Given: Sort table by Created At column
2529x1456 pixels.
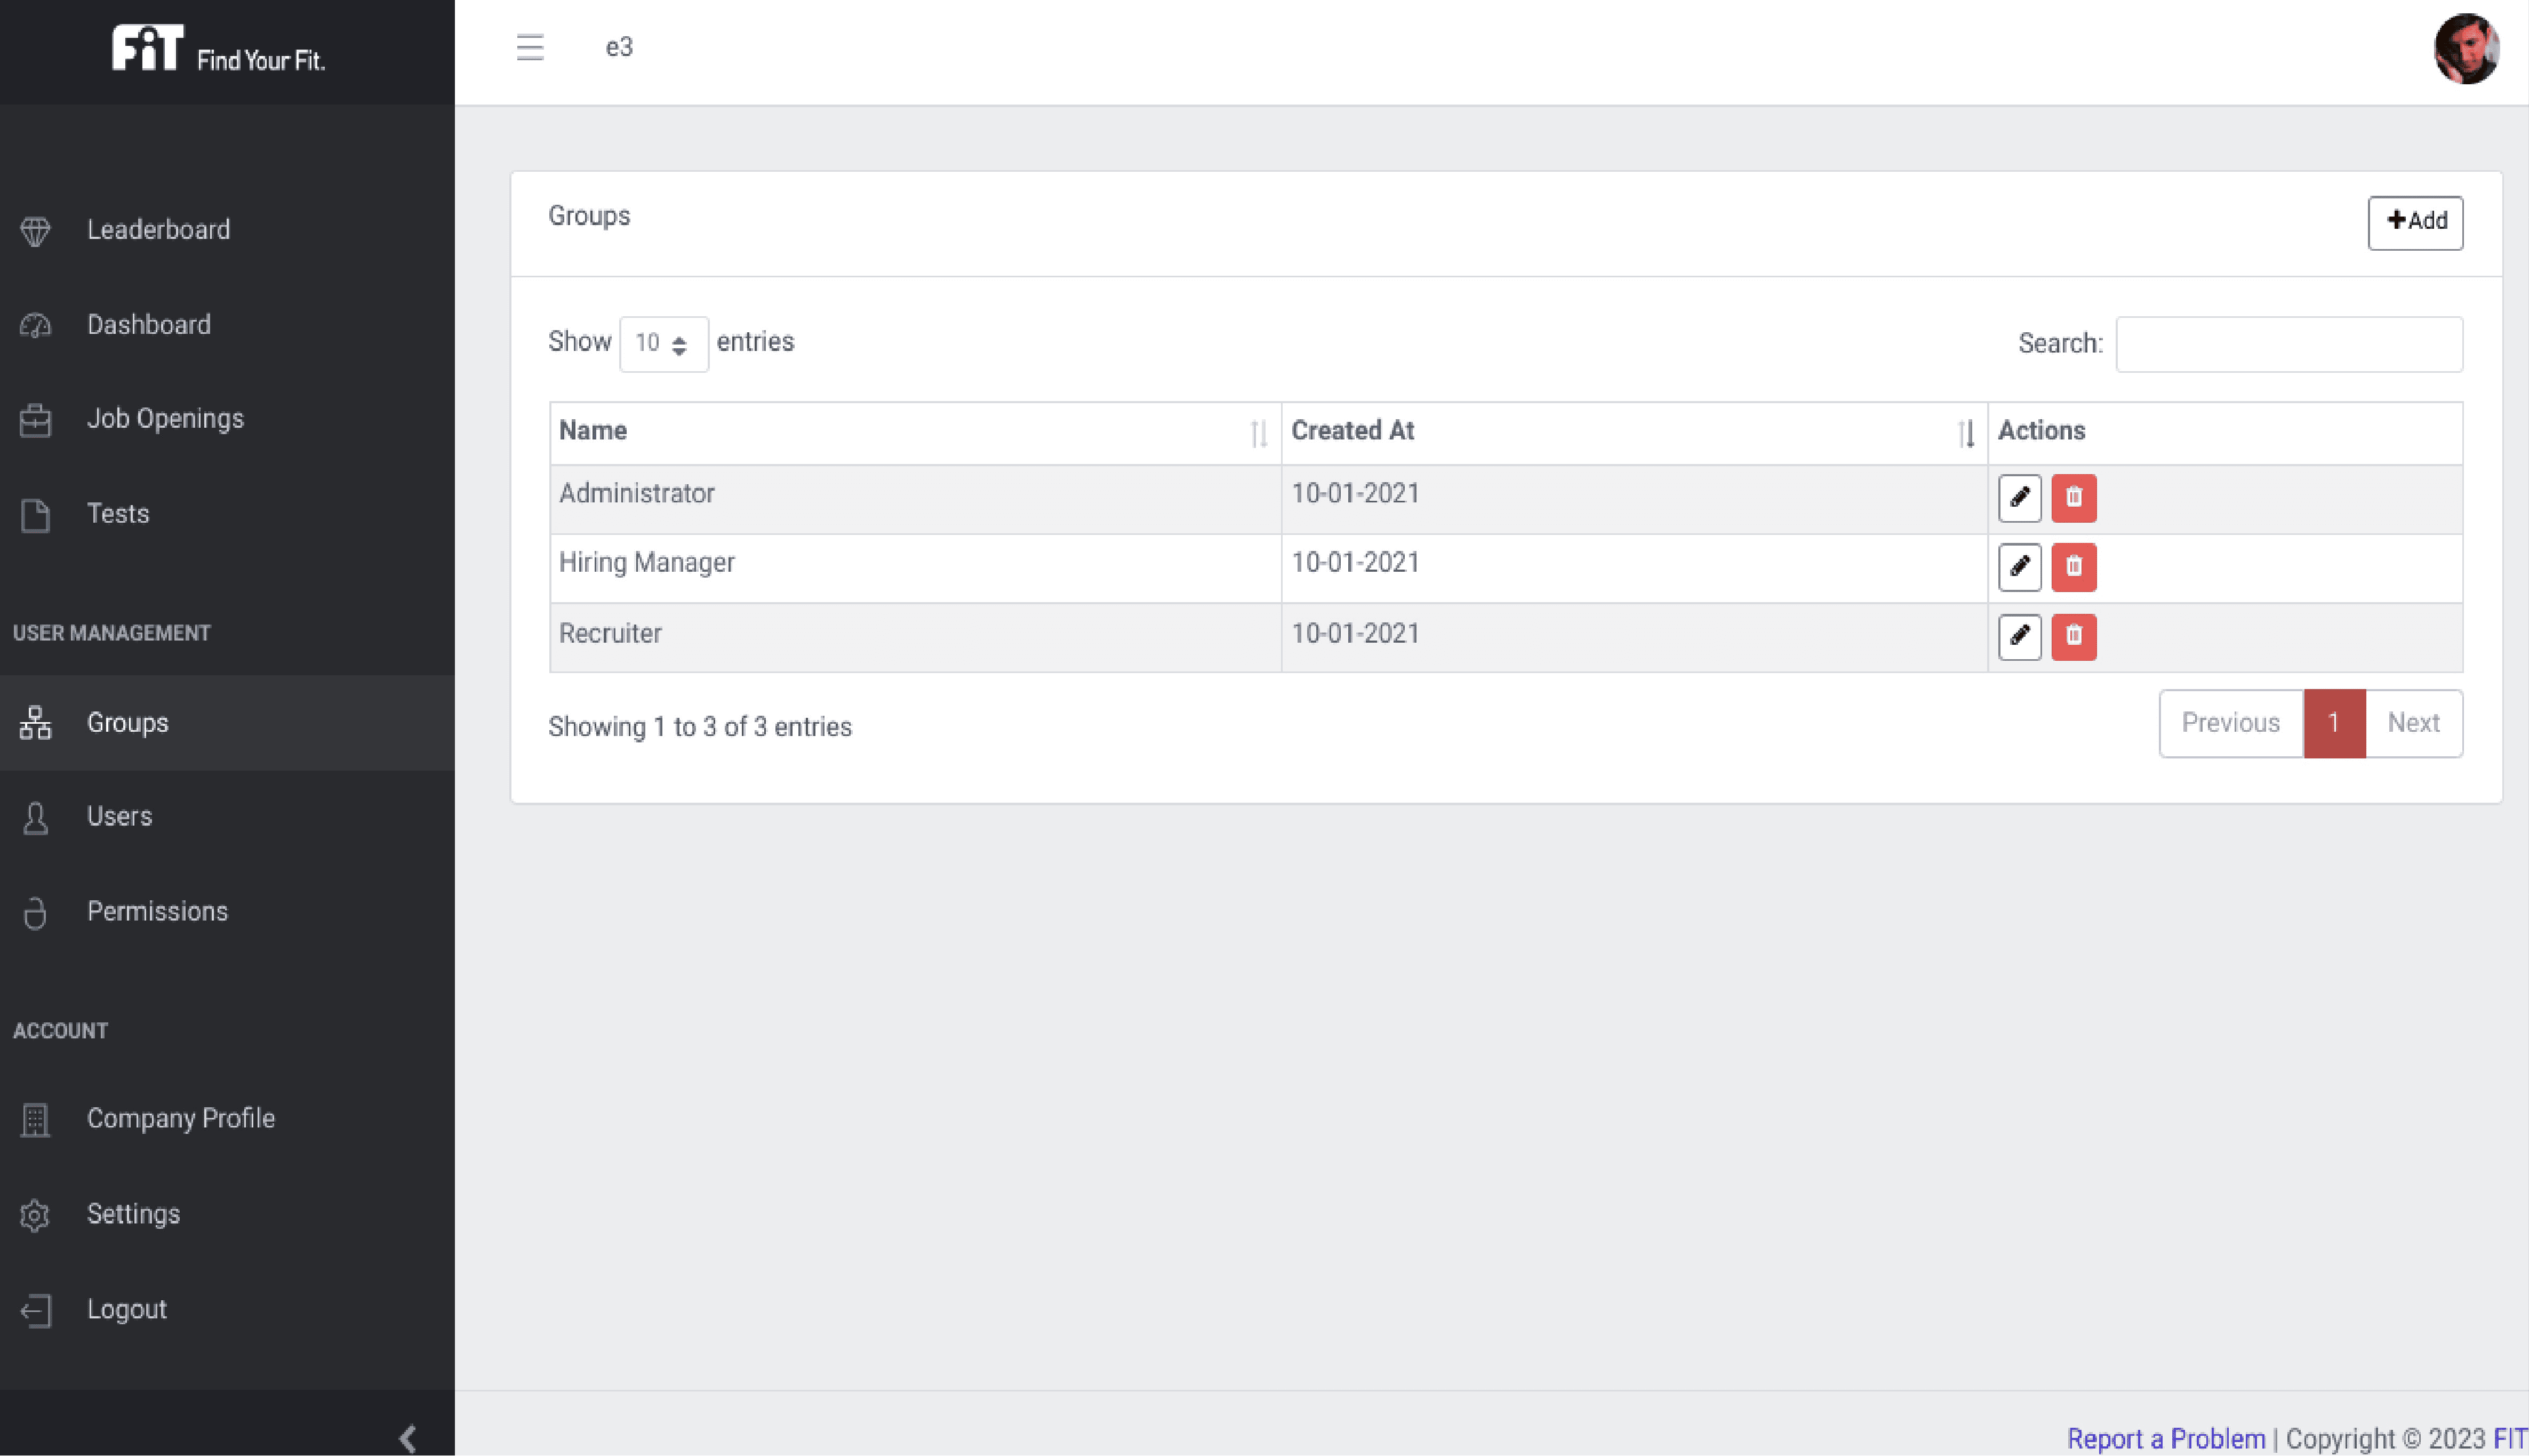Looking at the screenshot, I should click(x=1634, y=432).
